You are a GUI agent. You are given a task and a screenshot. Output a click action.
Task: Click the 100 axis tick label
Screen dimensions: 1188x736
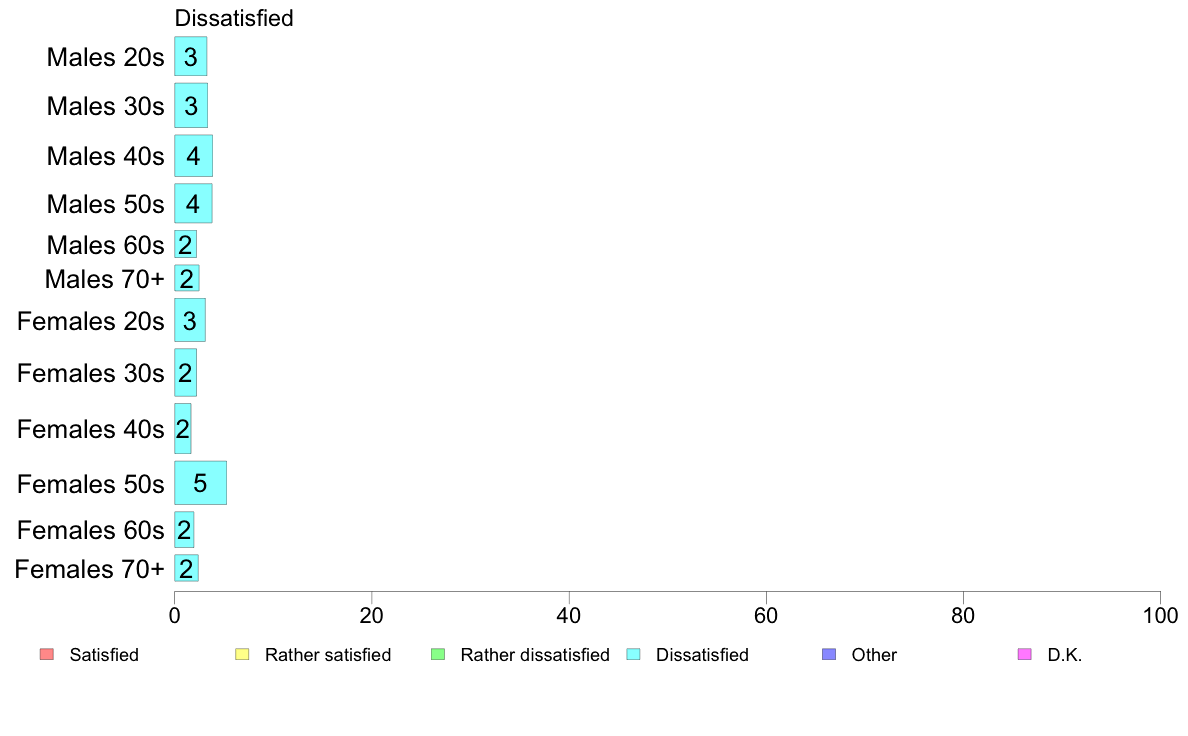[1160, 615]
